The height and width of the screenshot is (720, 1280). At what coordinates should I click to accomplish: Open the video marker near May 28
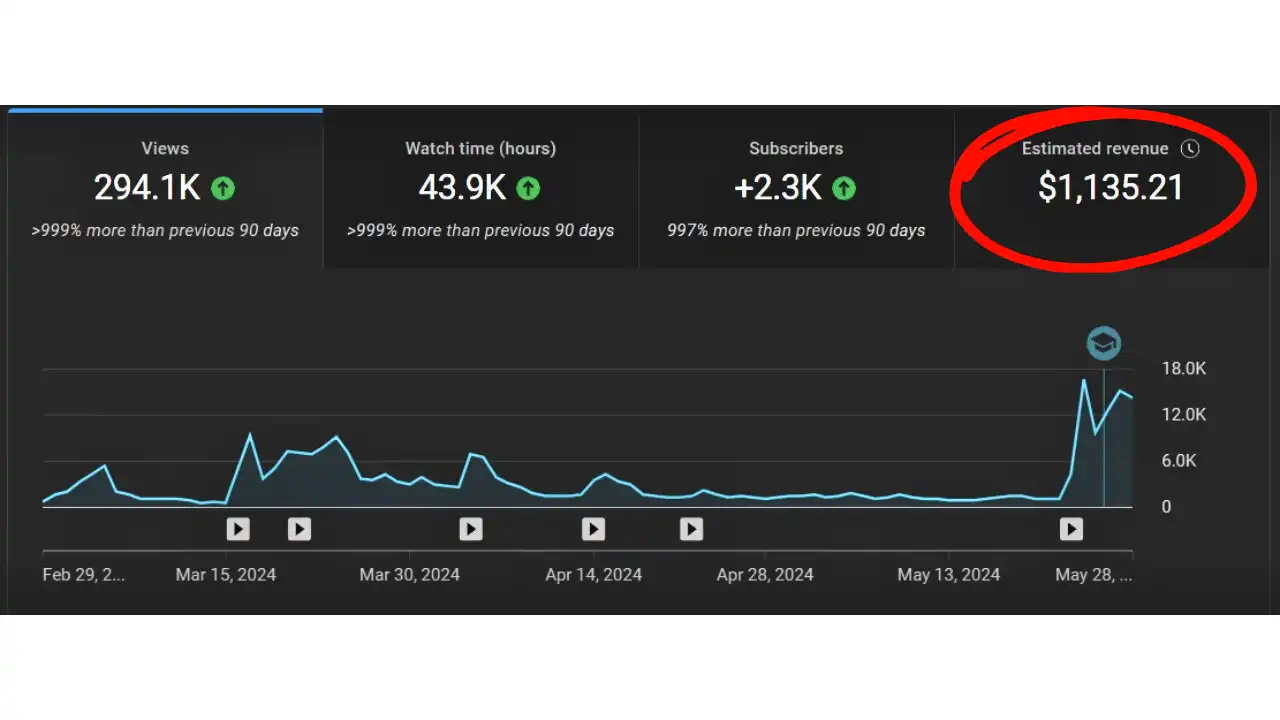pyautogui.click(x=1071, y=529)
